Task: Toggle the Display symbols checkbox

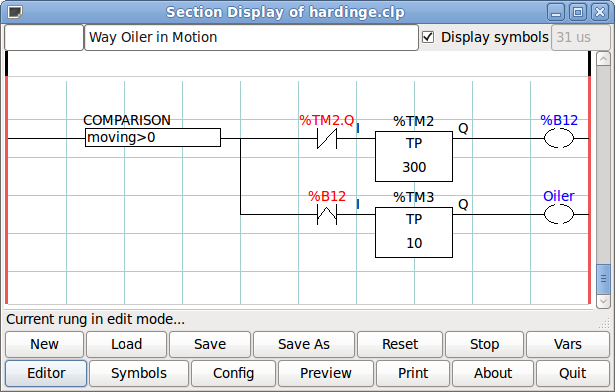Action: 428,37
